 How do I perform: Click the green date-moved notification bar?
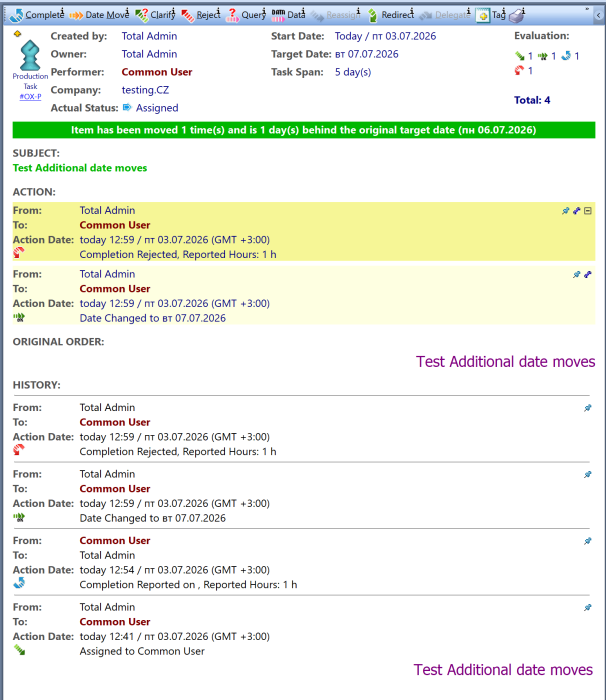click(304, 130)
